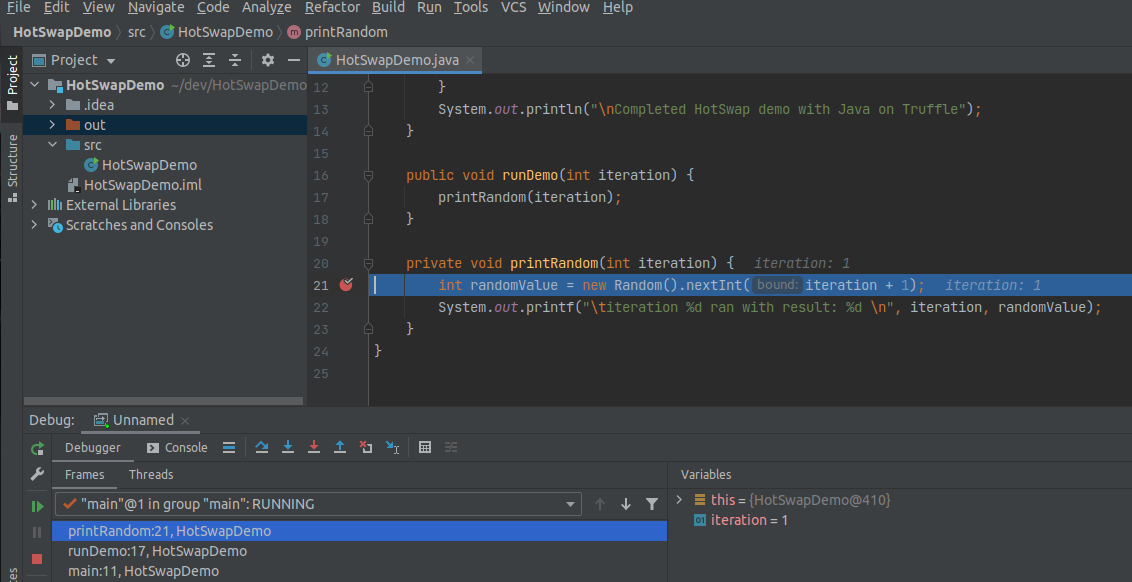The image size is (1132, 582).
Task: Open the Evaluate Expression calculator icon
Action: tap(425, 447)
